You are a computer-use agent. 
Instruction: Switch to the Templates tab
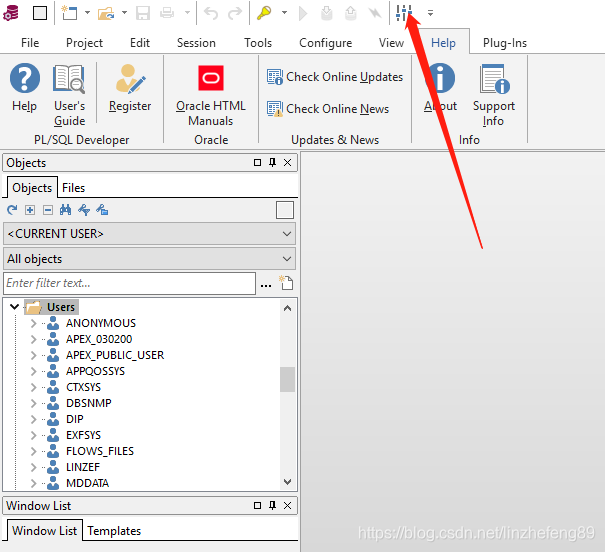114,531
